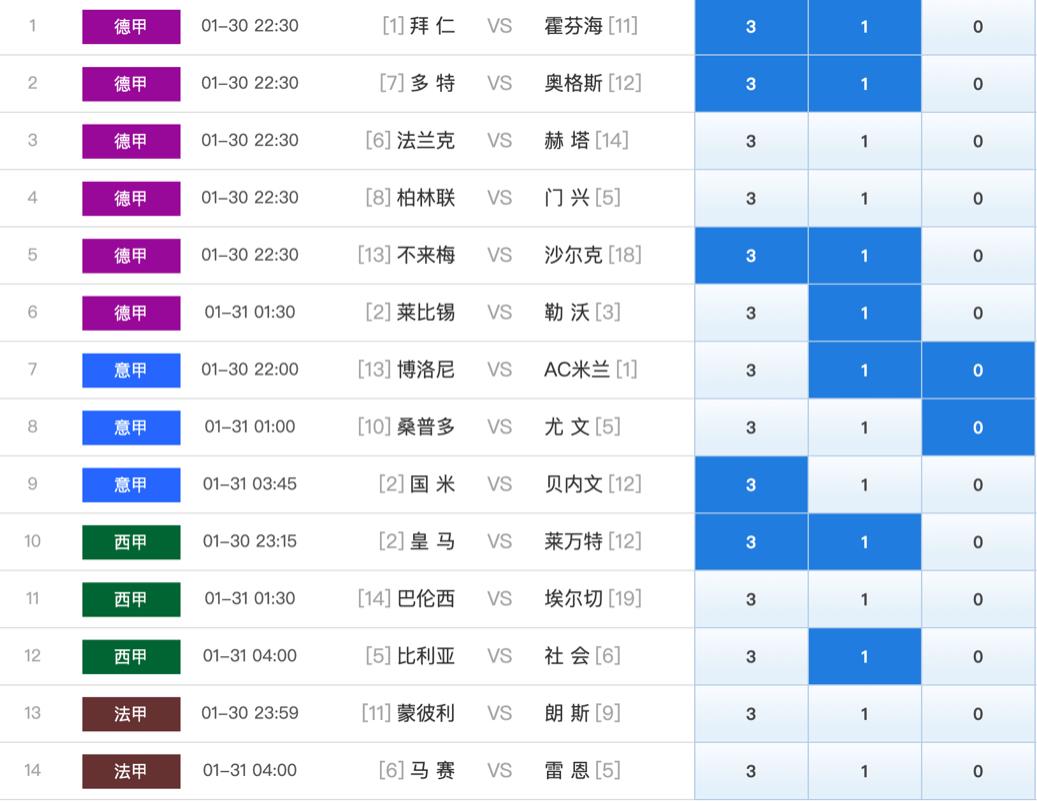
Task: Toggle loss (0) for 桑普多 vs 尤文
Action: 978,428
